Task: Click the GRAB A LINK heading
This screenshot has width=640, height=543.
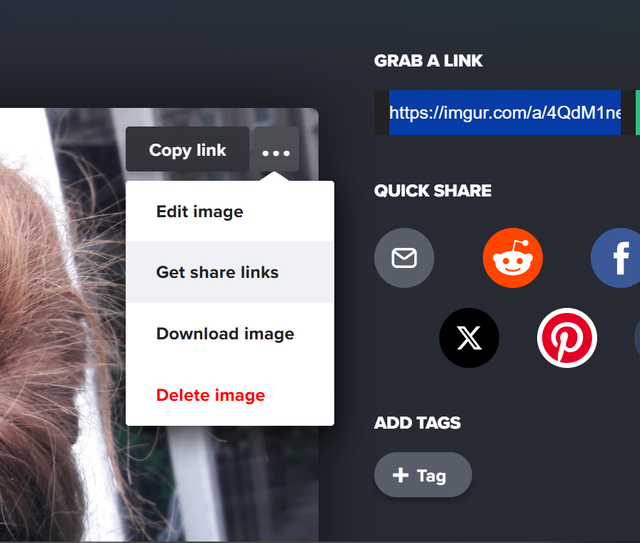Action: point(428,61)
